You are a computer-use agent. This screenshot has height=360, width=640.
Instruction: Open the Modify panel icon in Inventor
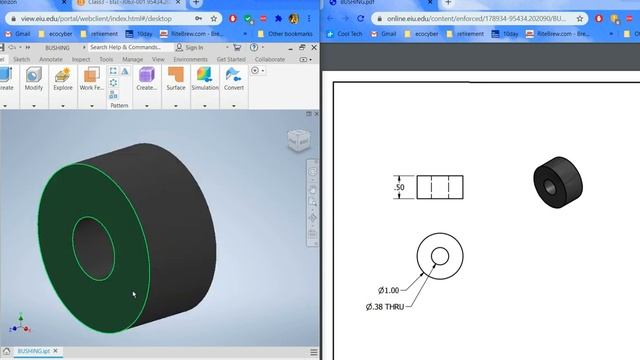pyautogui.click(x=33, y=76)
